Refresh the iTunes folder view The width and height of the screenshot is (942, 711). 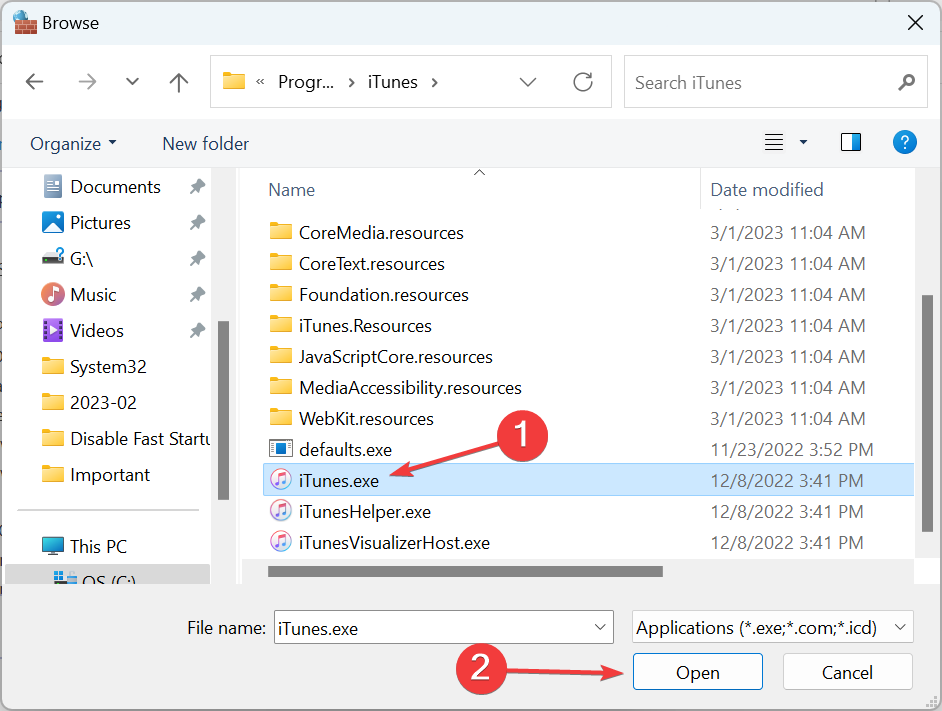click(x=583, y=82)
